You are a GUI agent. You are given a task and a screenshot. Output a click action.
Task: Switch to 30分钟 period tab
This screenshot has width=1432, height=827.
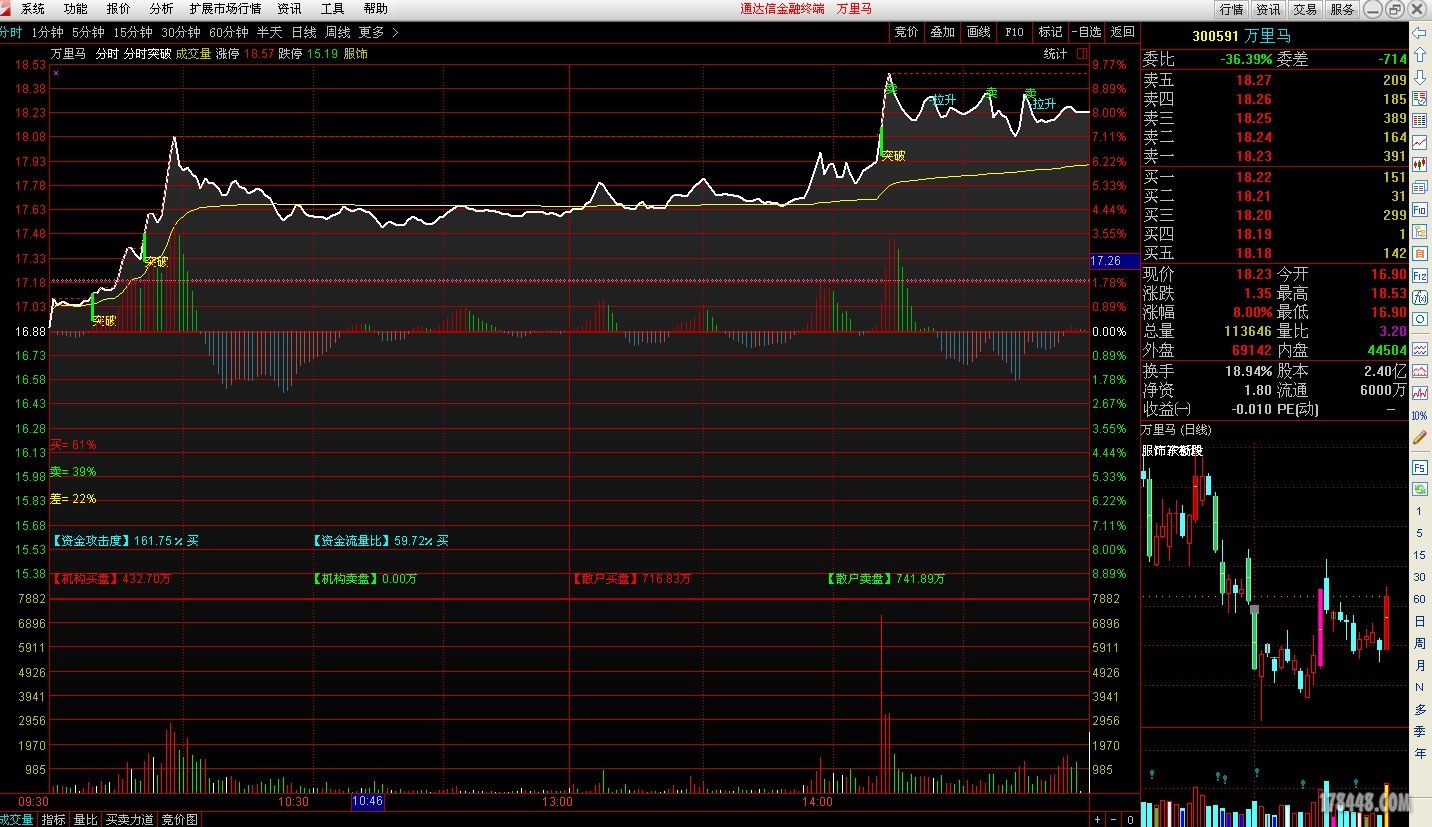click(x=180, y=32)
